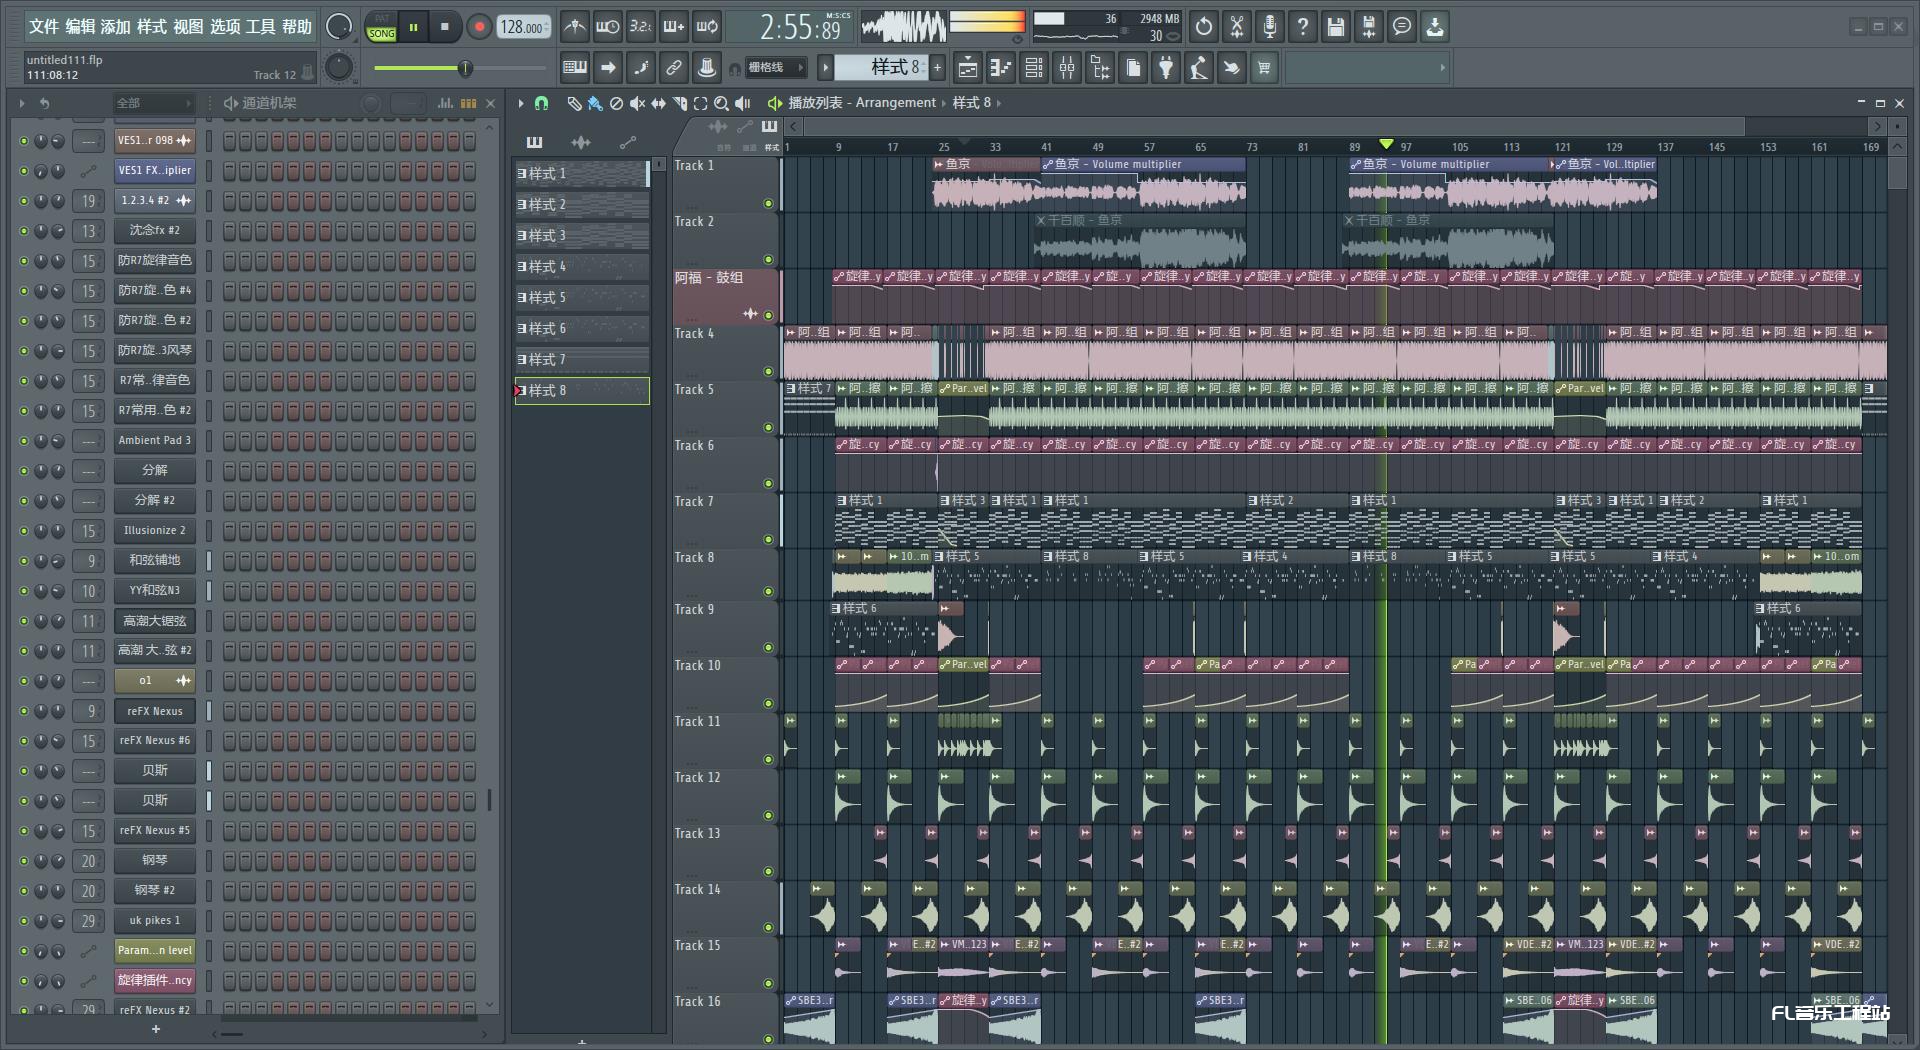Click the arrow after 样式 8 breadcrumb
Screen dimensions: 1920x1050
pos(998,103)
